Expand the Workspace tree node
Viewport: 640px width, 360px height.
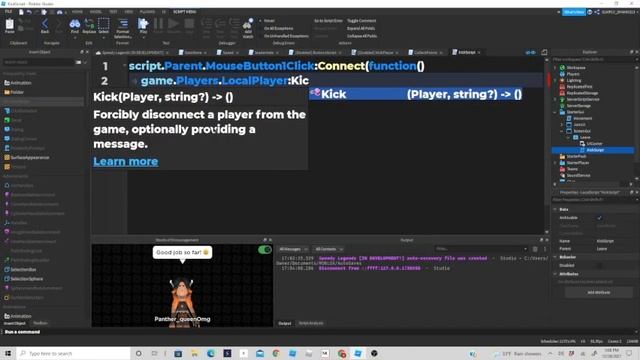point(555,67)
